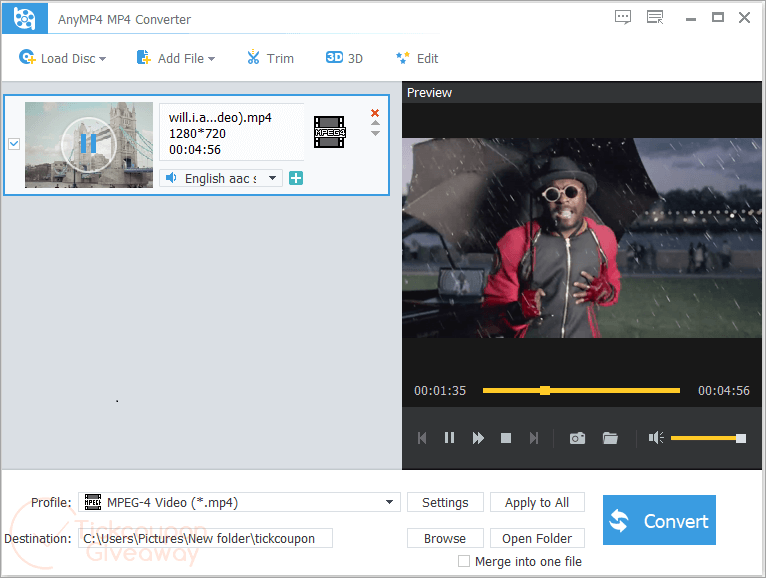Jump to previous frame in preview

pyautogui.click(x=422, y=438)
